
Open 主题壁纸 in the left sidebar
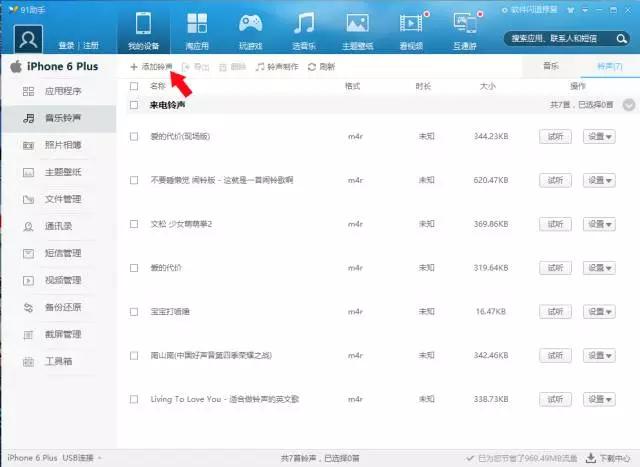(58, 172)
